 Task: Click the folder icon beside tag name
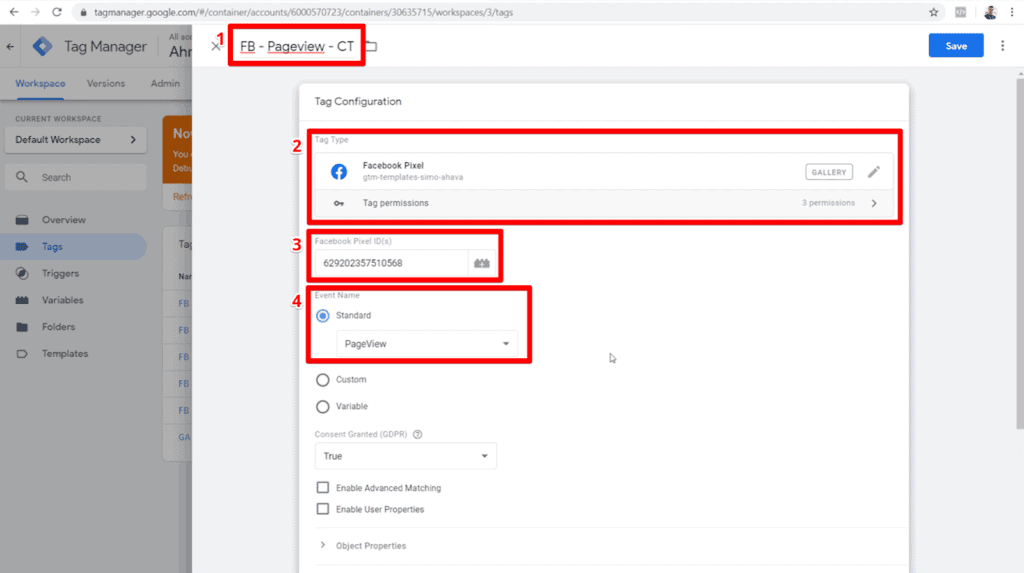tap(371, 46)
